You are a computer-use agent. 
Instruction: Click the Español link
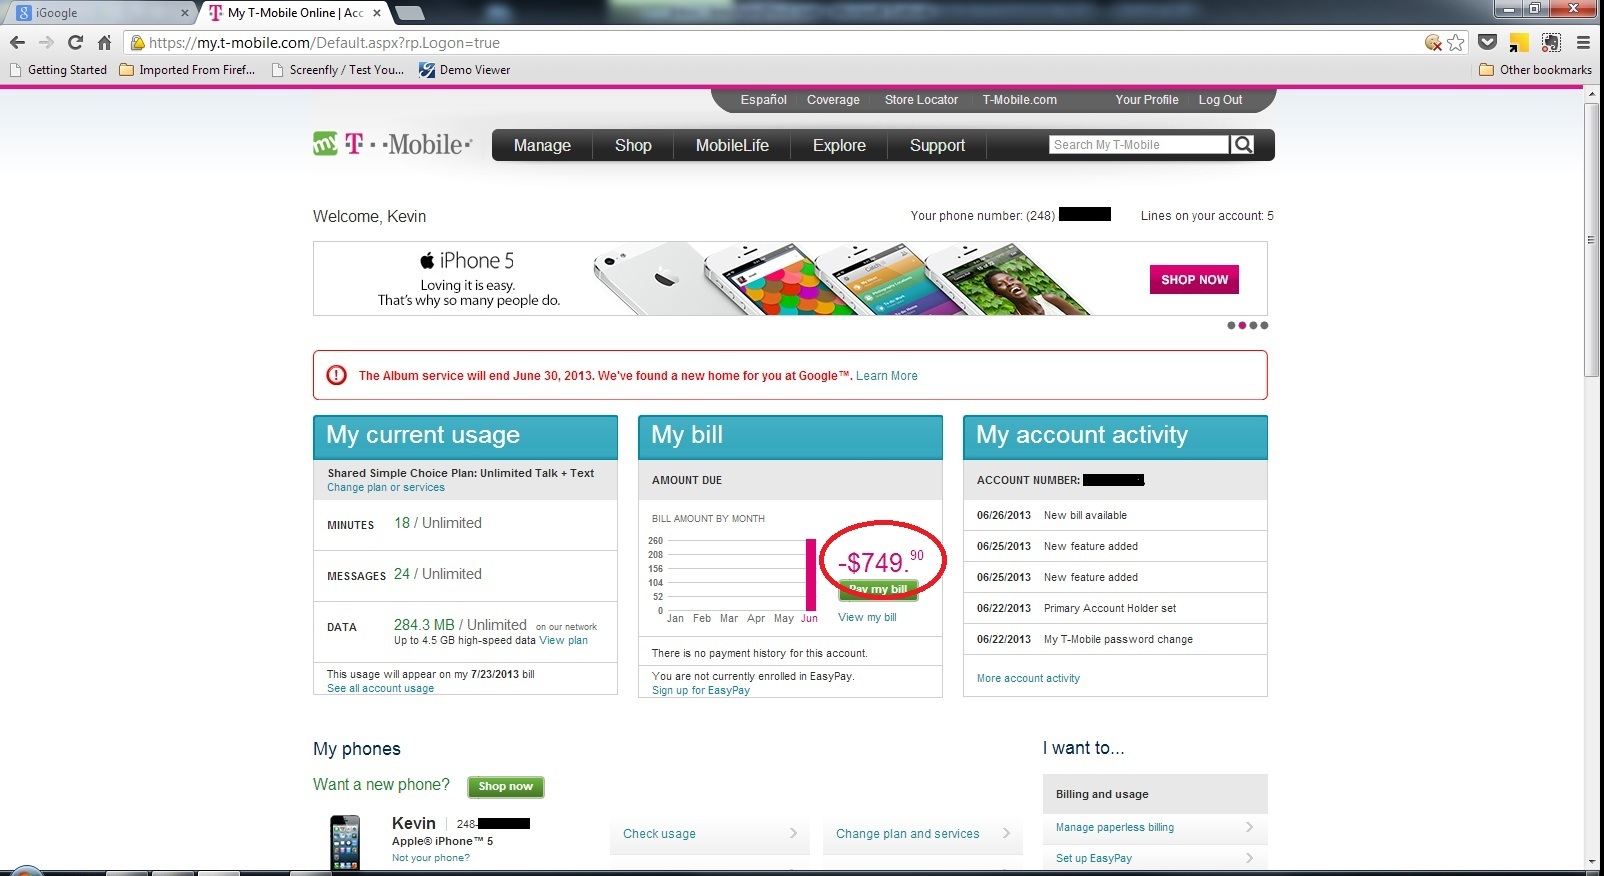coord(763,100)
